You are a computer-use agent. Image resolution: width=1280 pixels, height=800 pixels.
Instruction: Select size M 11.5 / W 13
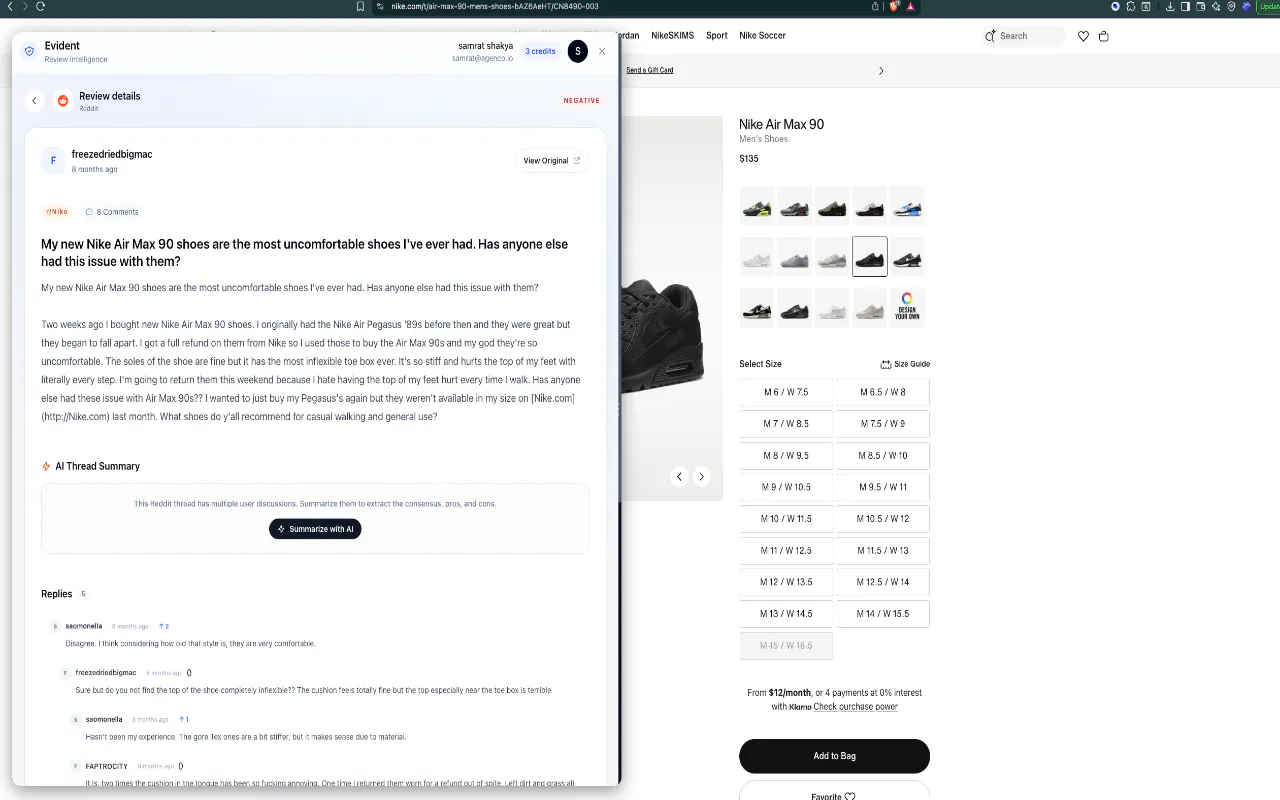tap(883, 550)
